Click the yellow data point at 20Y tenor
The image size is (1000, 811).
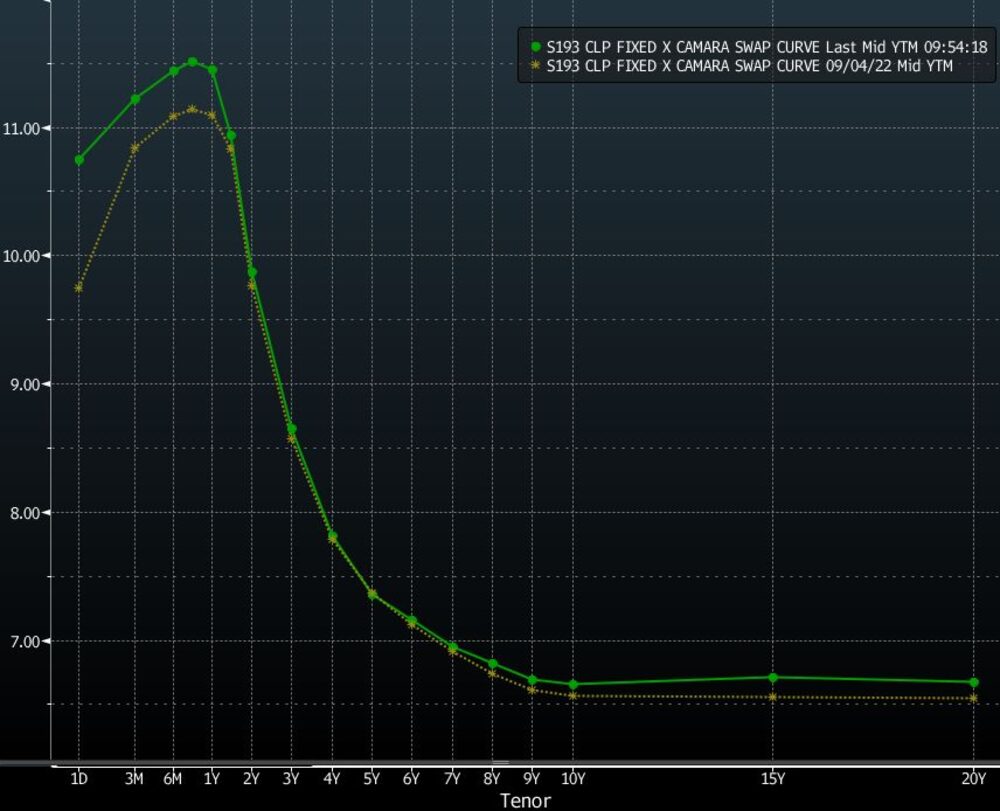(973, 698)
